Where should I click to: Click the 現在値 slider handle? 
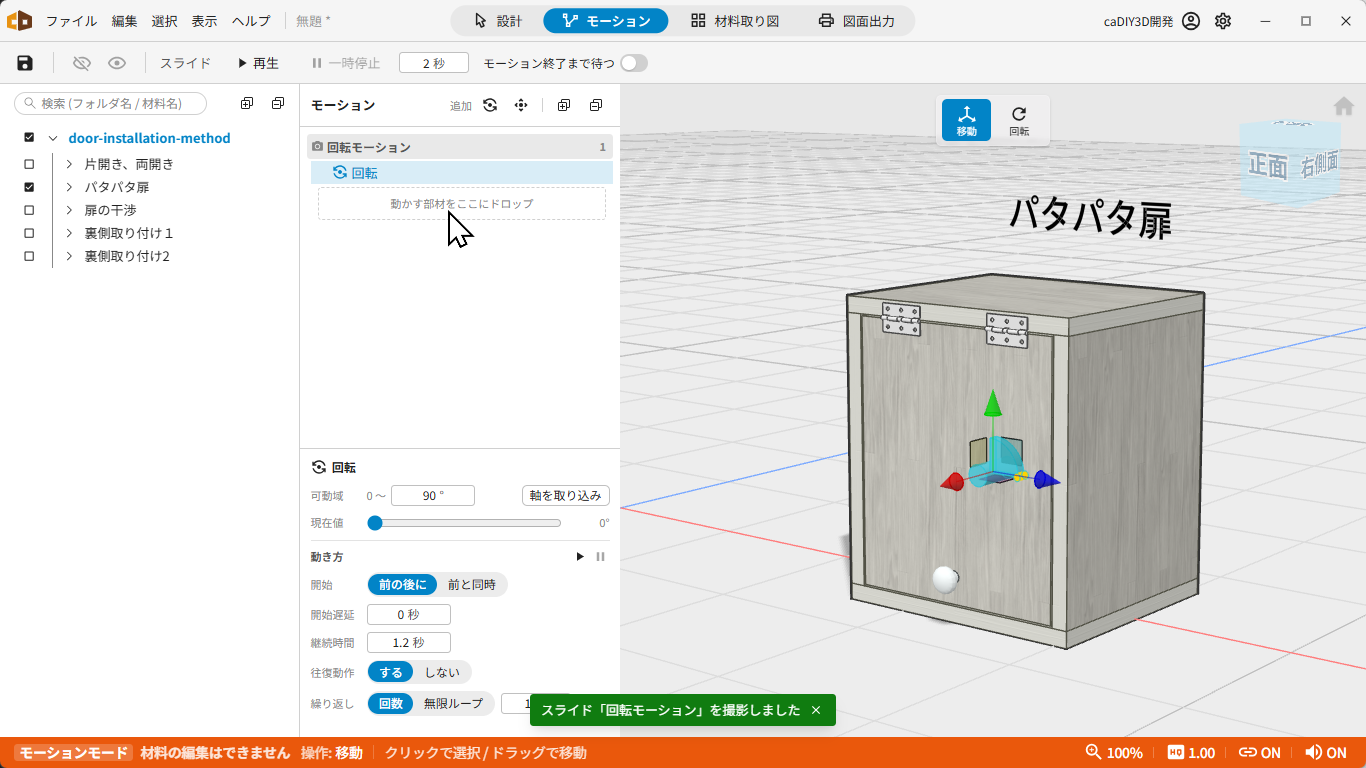374,522
